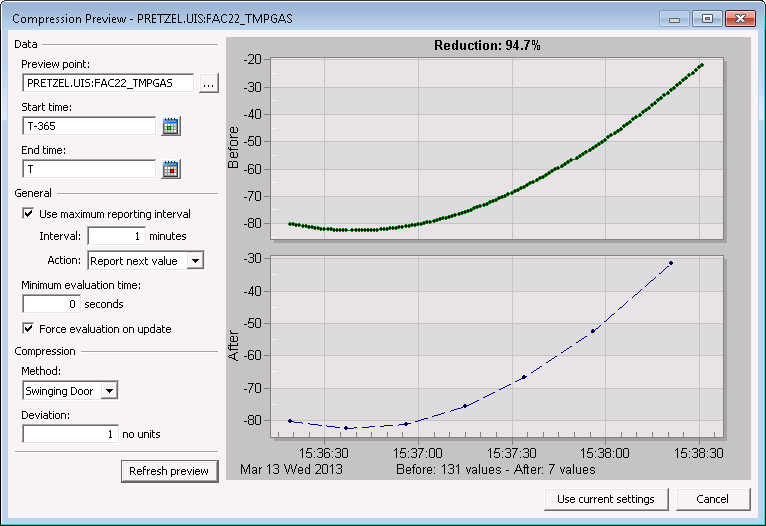Focus the End time field containing T
This screenshot has width=766, height=526.
[x=89, y=169]
